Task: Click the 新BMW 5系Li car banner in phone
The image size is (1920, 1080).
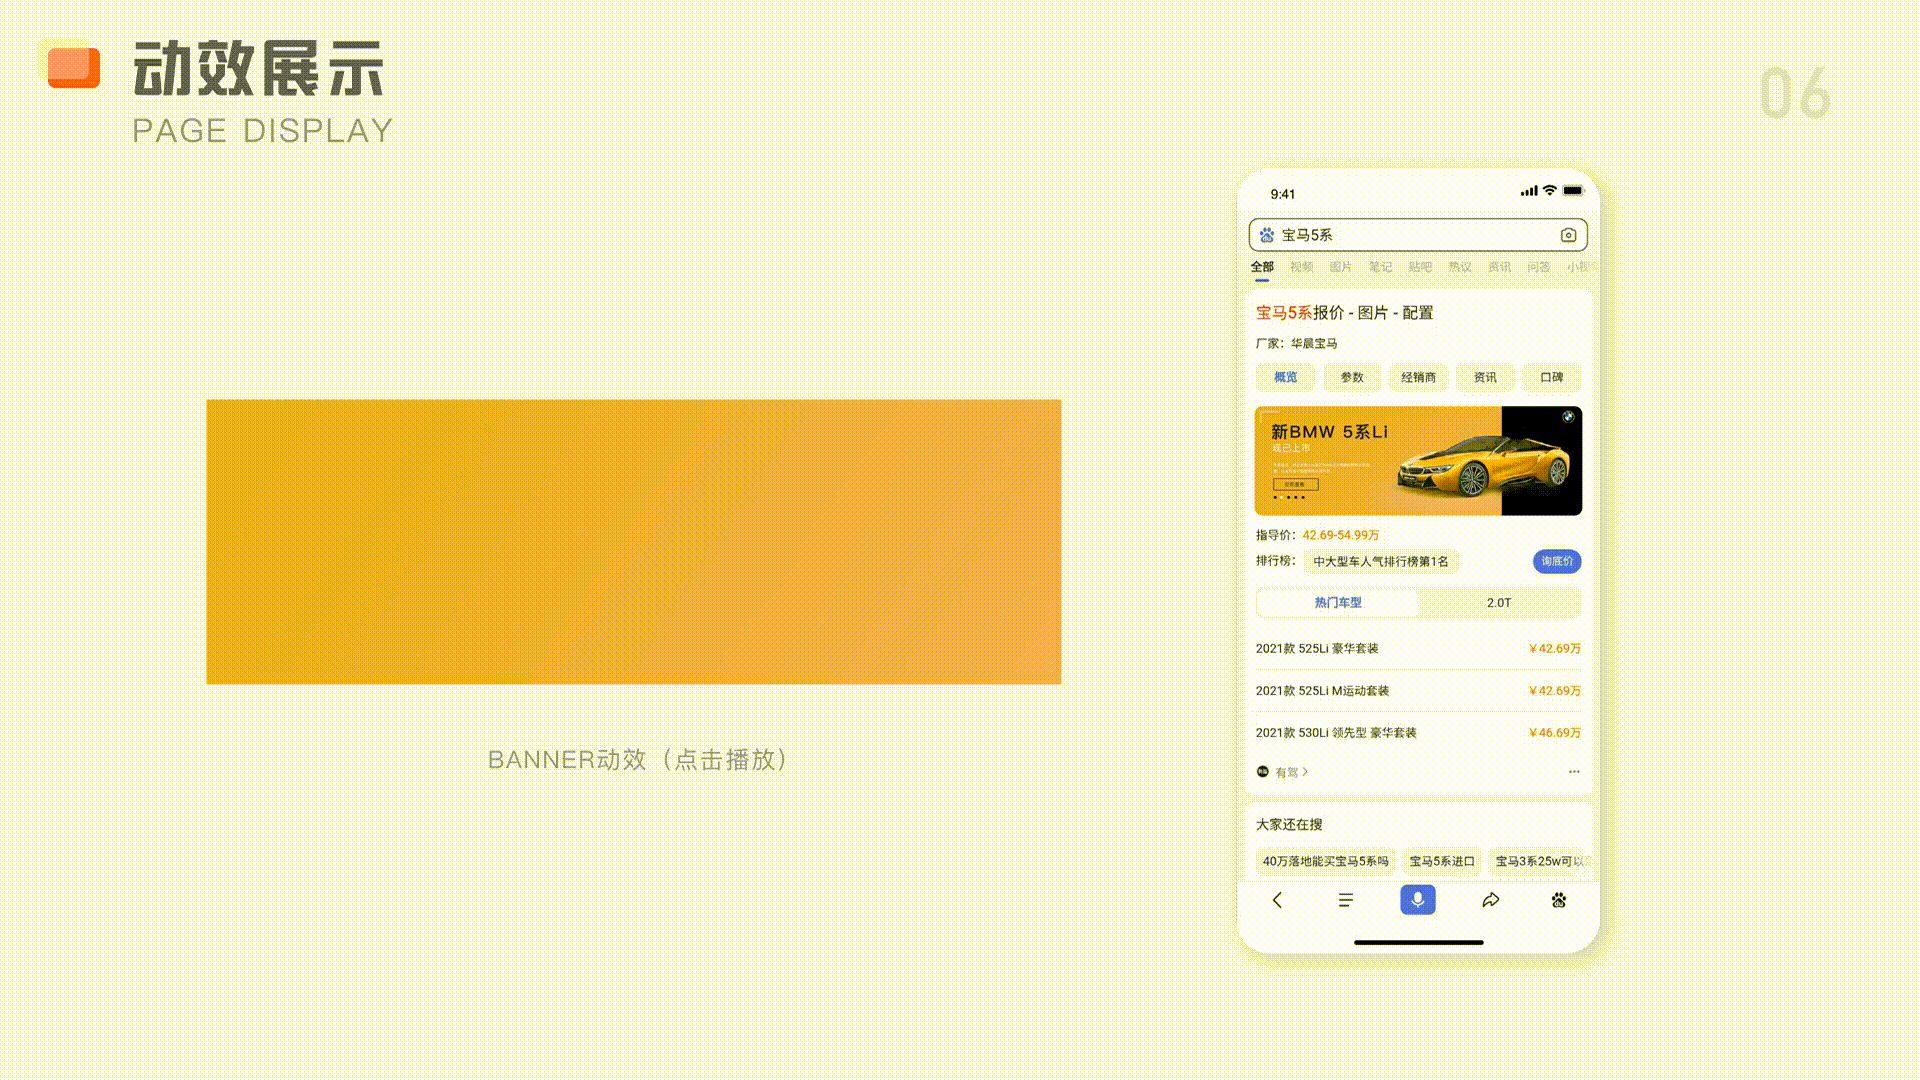Action: (1418, 461)
